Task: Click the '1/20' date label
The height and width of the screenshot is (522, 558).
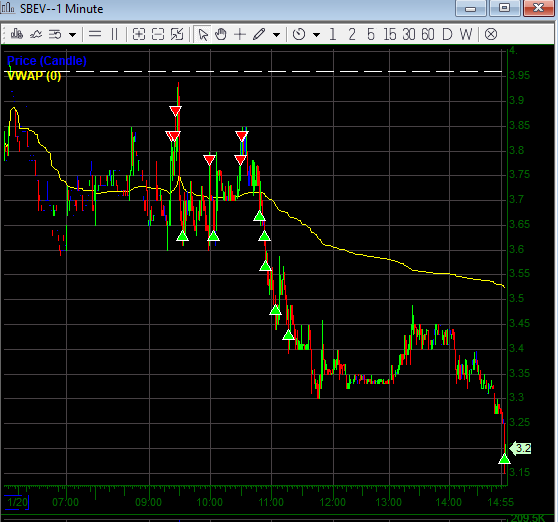Action: tap(17, 502)
